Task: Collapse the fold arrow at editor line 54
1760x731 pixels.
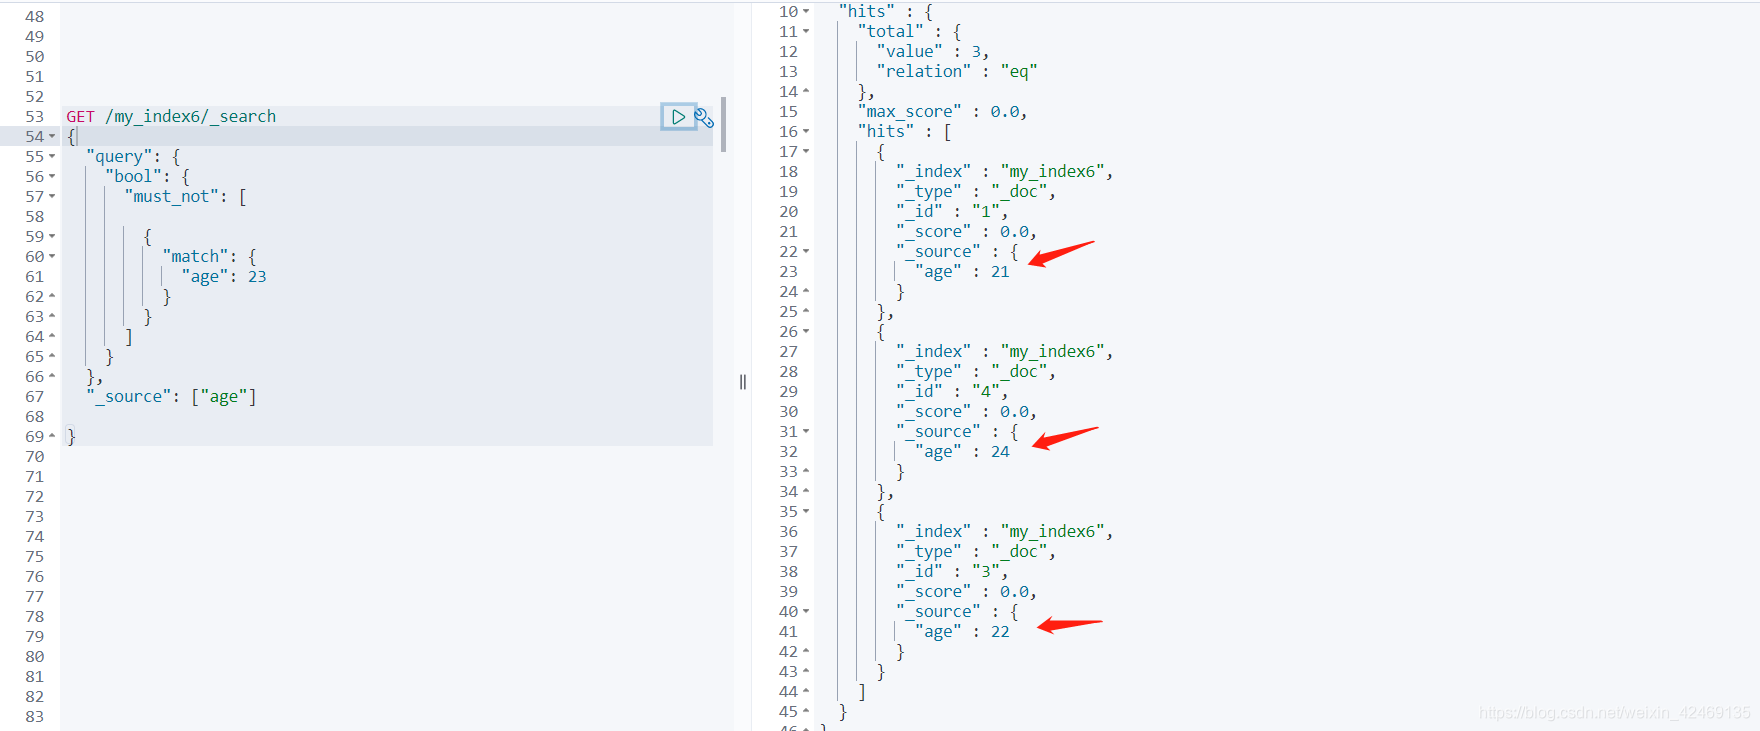Action: [52, 136]
